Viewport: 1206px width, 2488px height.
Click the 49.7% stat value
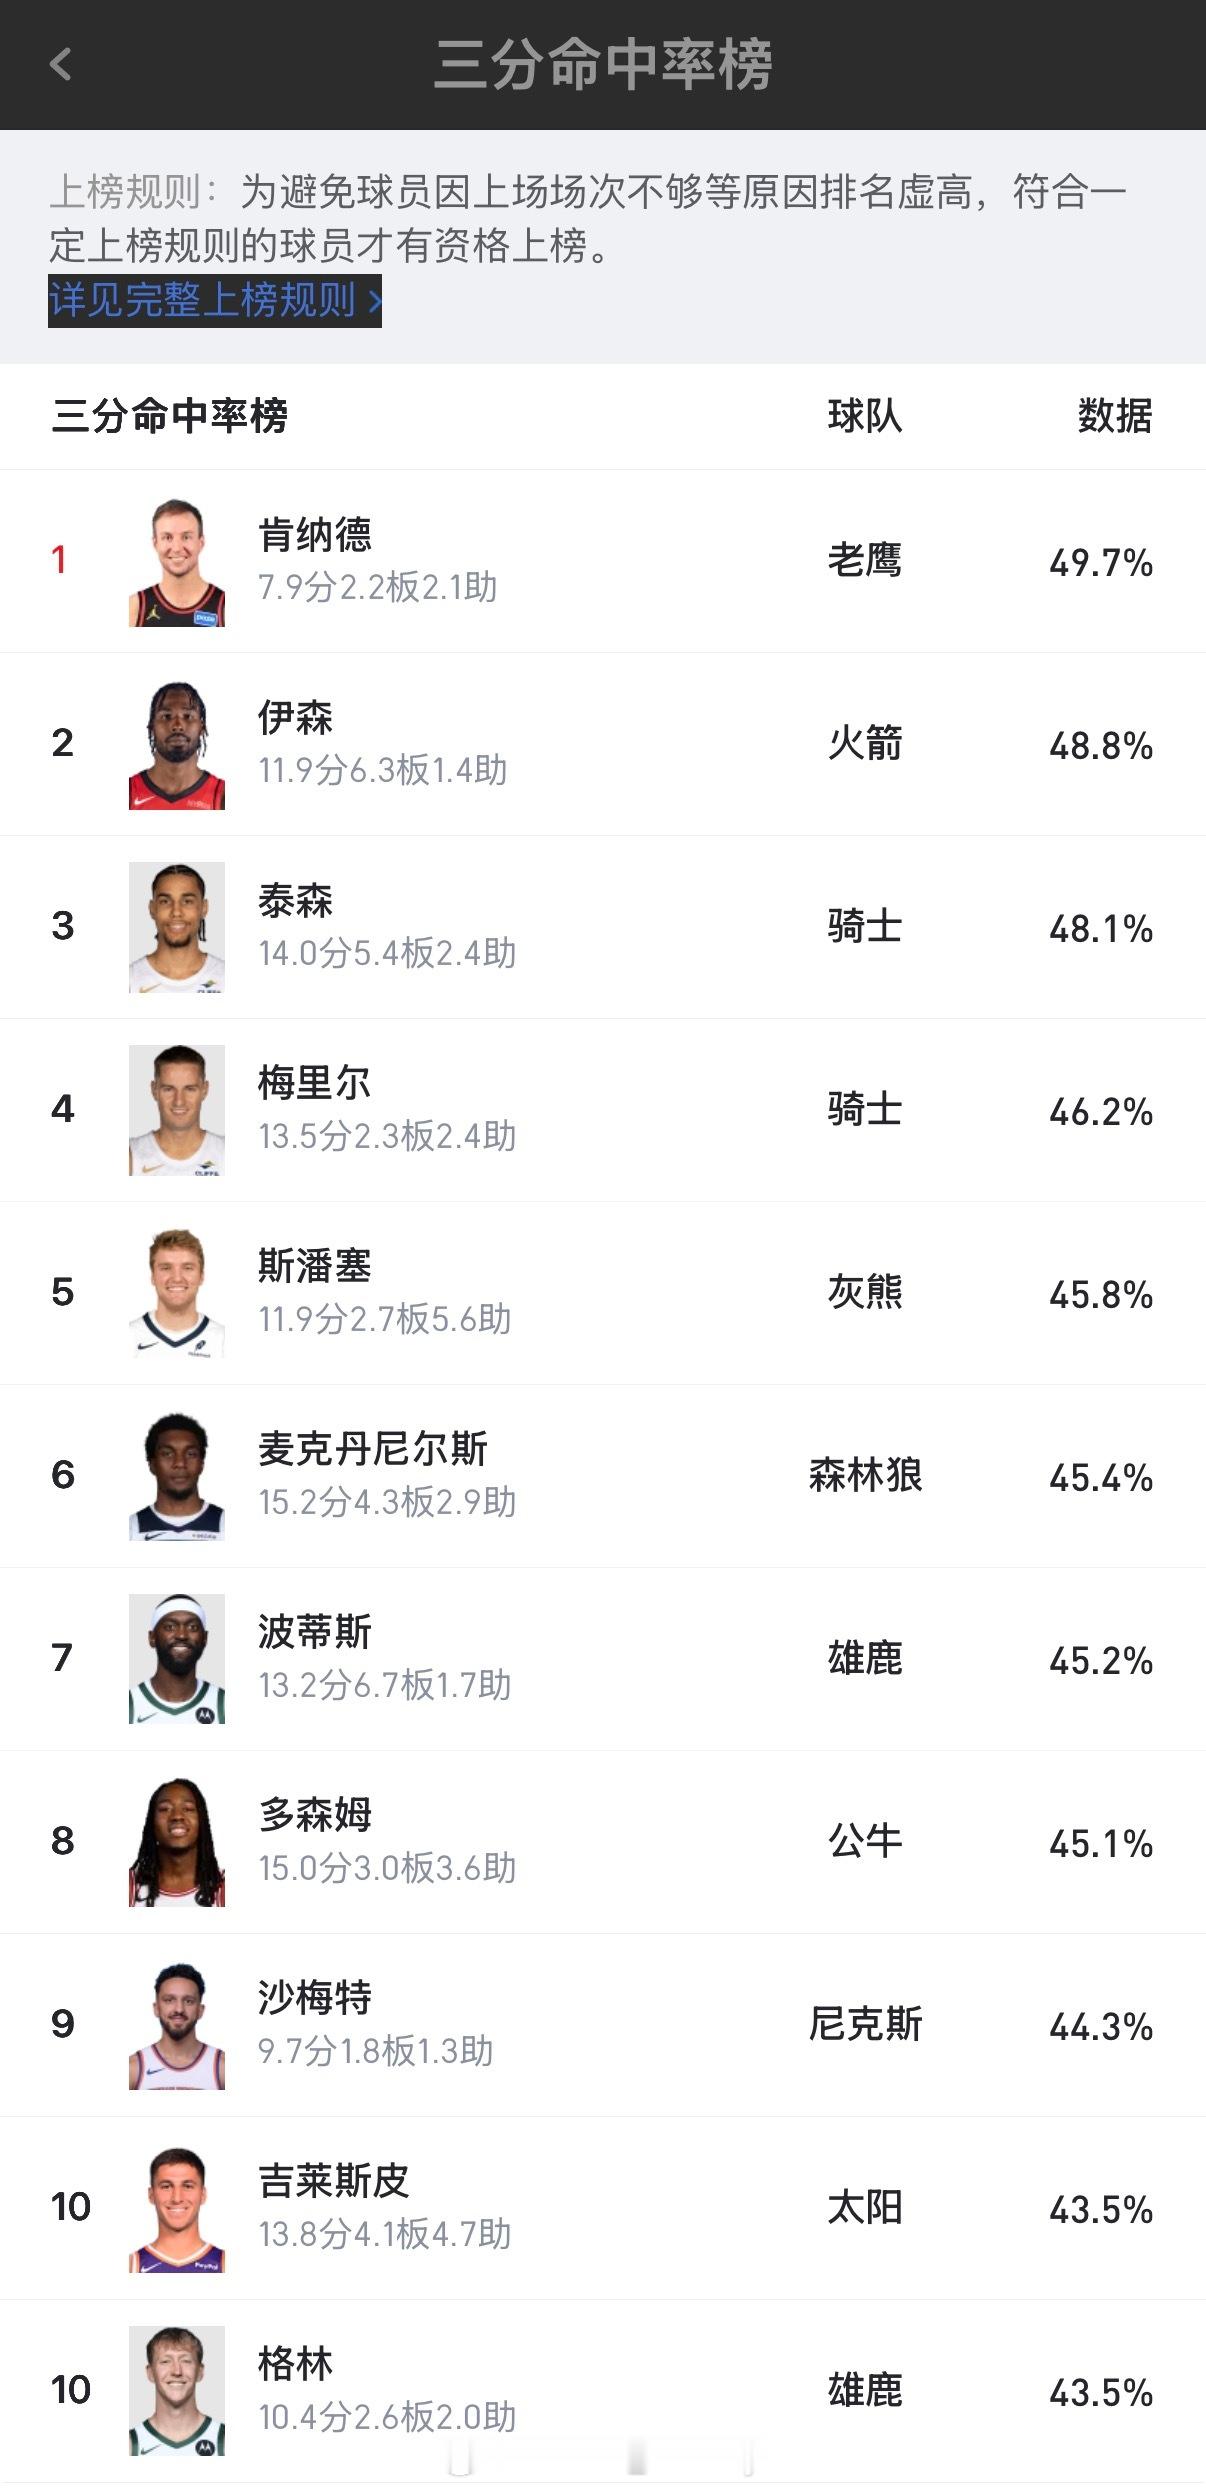1100,561
